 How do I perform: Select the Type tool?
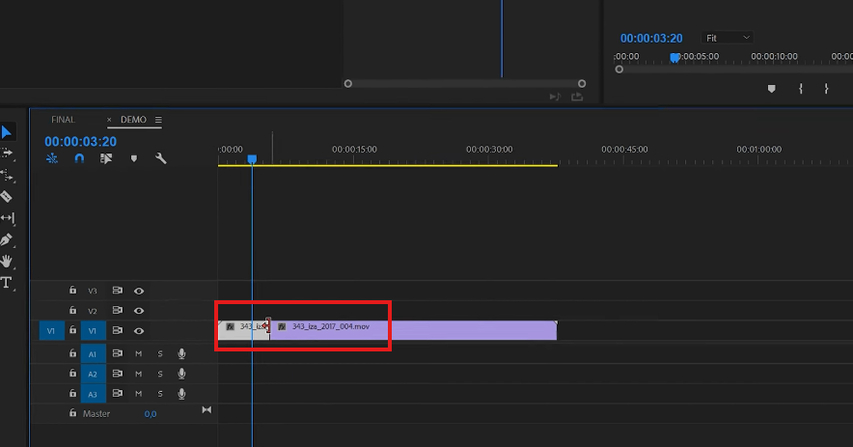[7, 282]
